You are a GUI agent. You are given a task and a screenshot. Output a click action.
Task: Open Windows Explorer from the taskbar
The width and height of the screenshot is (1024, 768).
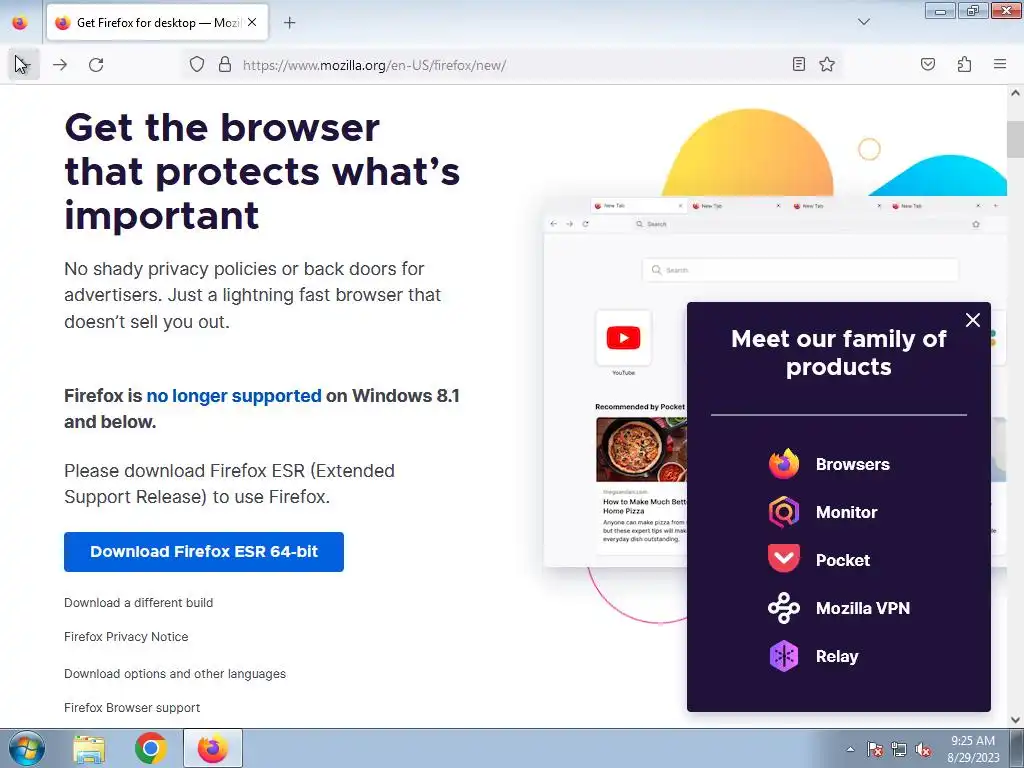click(89, 749)
